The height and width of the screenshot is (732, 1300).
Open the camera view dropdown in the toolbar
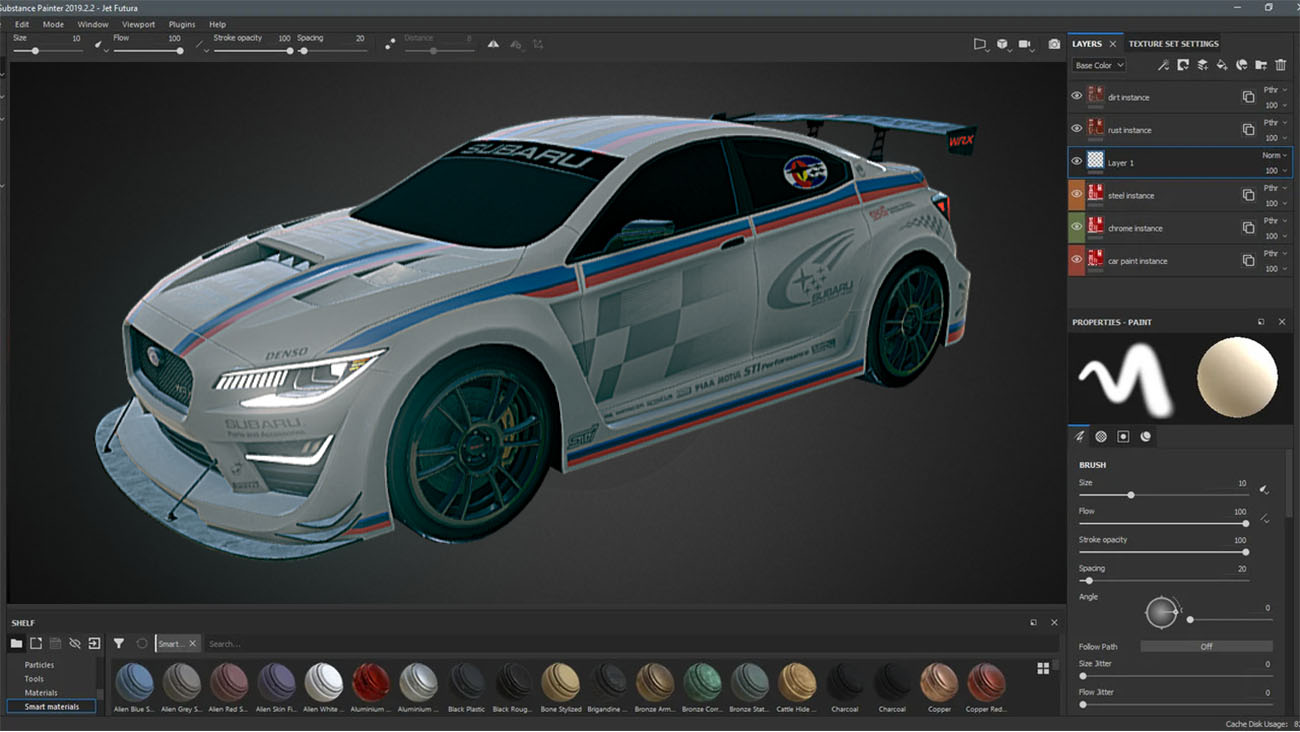click(x=1026, y=44)
